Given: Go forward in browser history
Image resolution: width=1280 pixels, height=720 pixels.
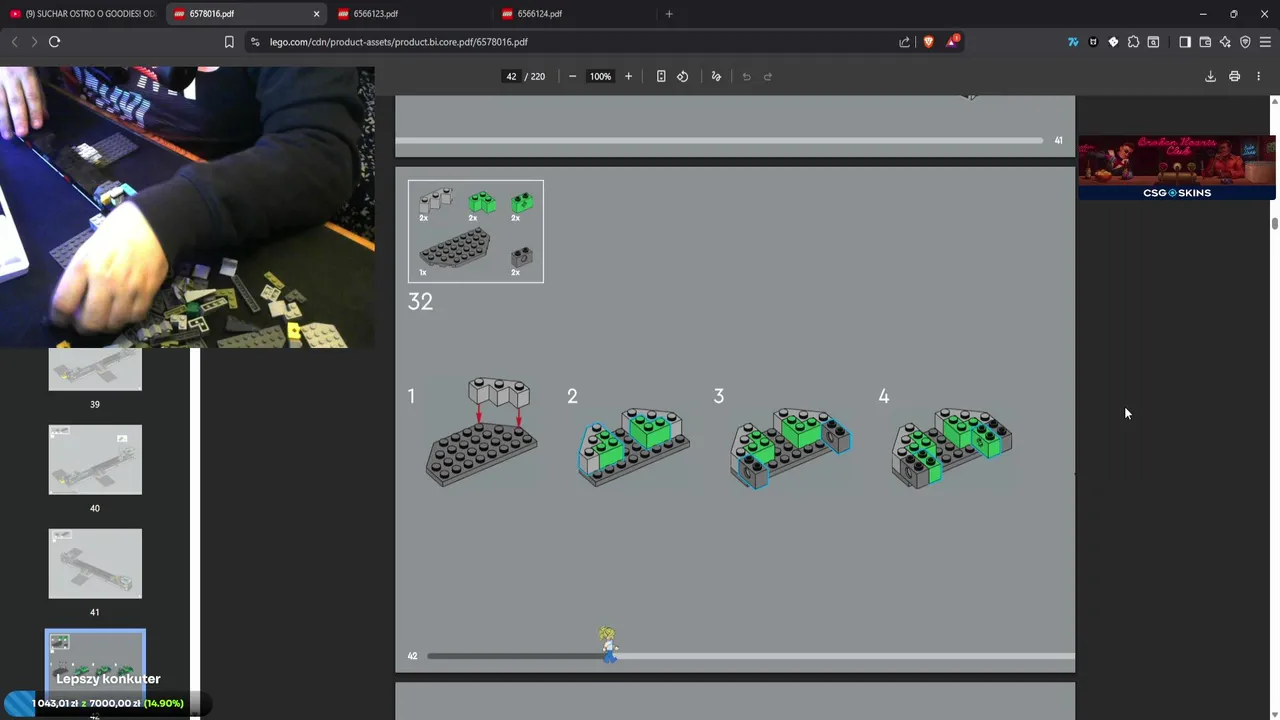Looking at the screenshot, I should 34,42.
